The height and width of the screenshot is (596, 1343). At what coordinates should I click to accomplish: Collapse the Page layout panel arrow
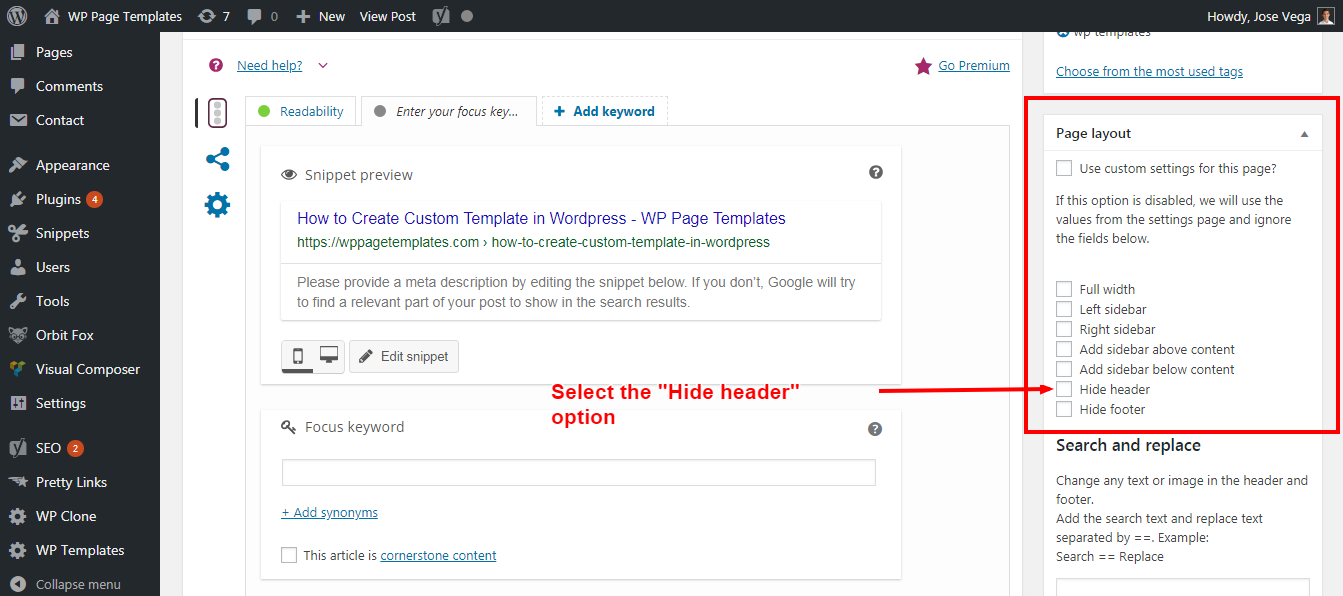tap(1304, 133)
